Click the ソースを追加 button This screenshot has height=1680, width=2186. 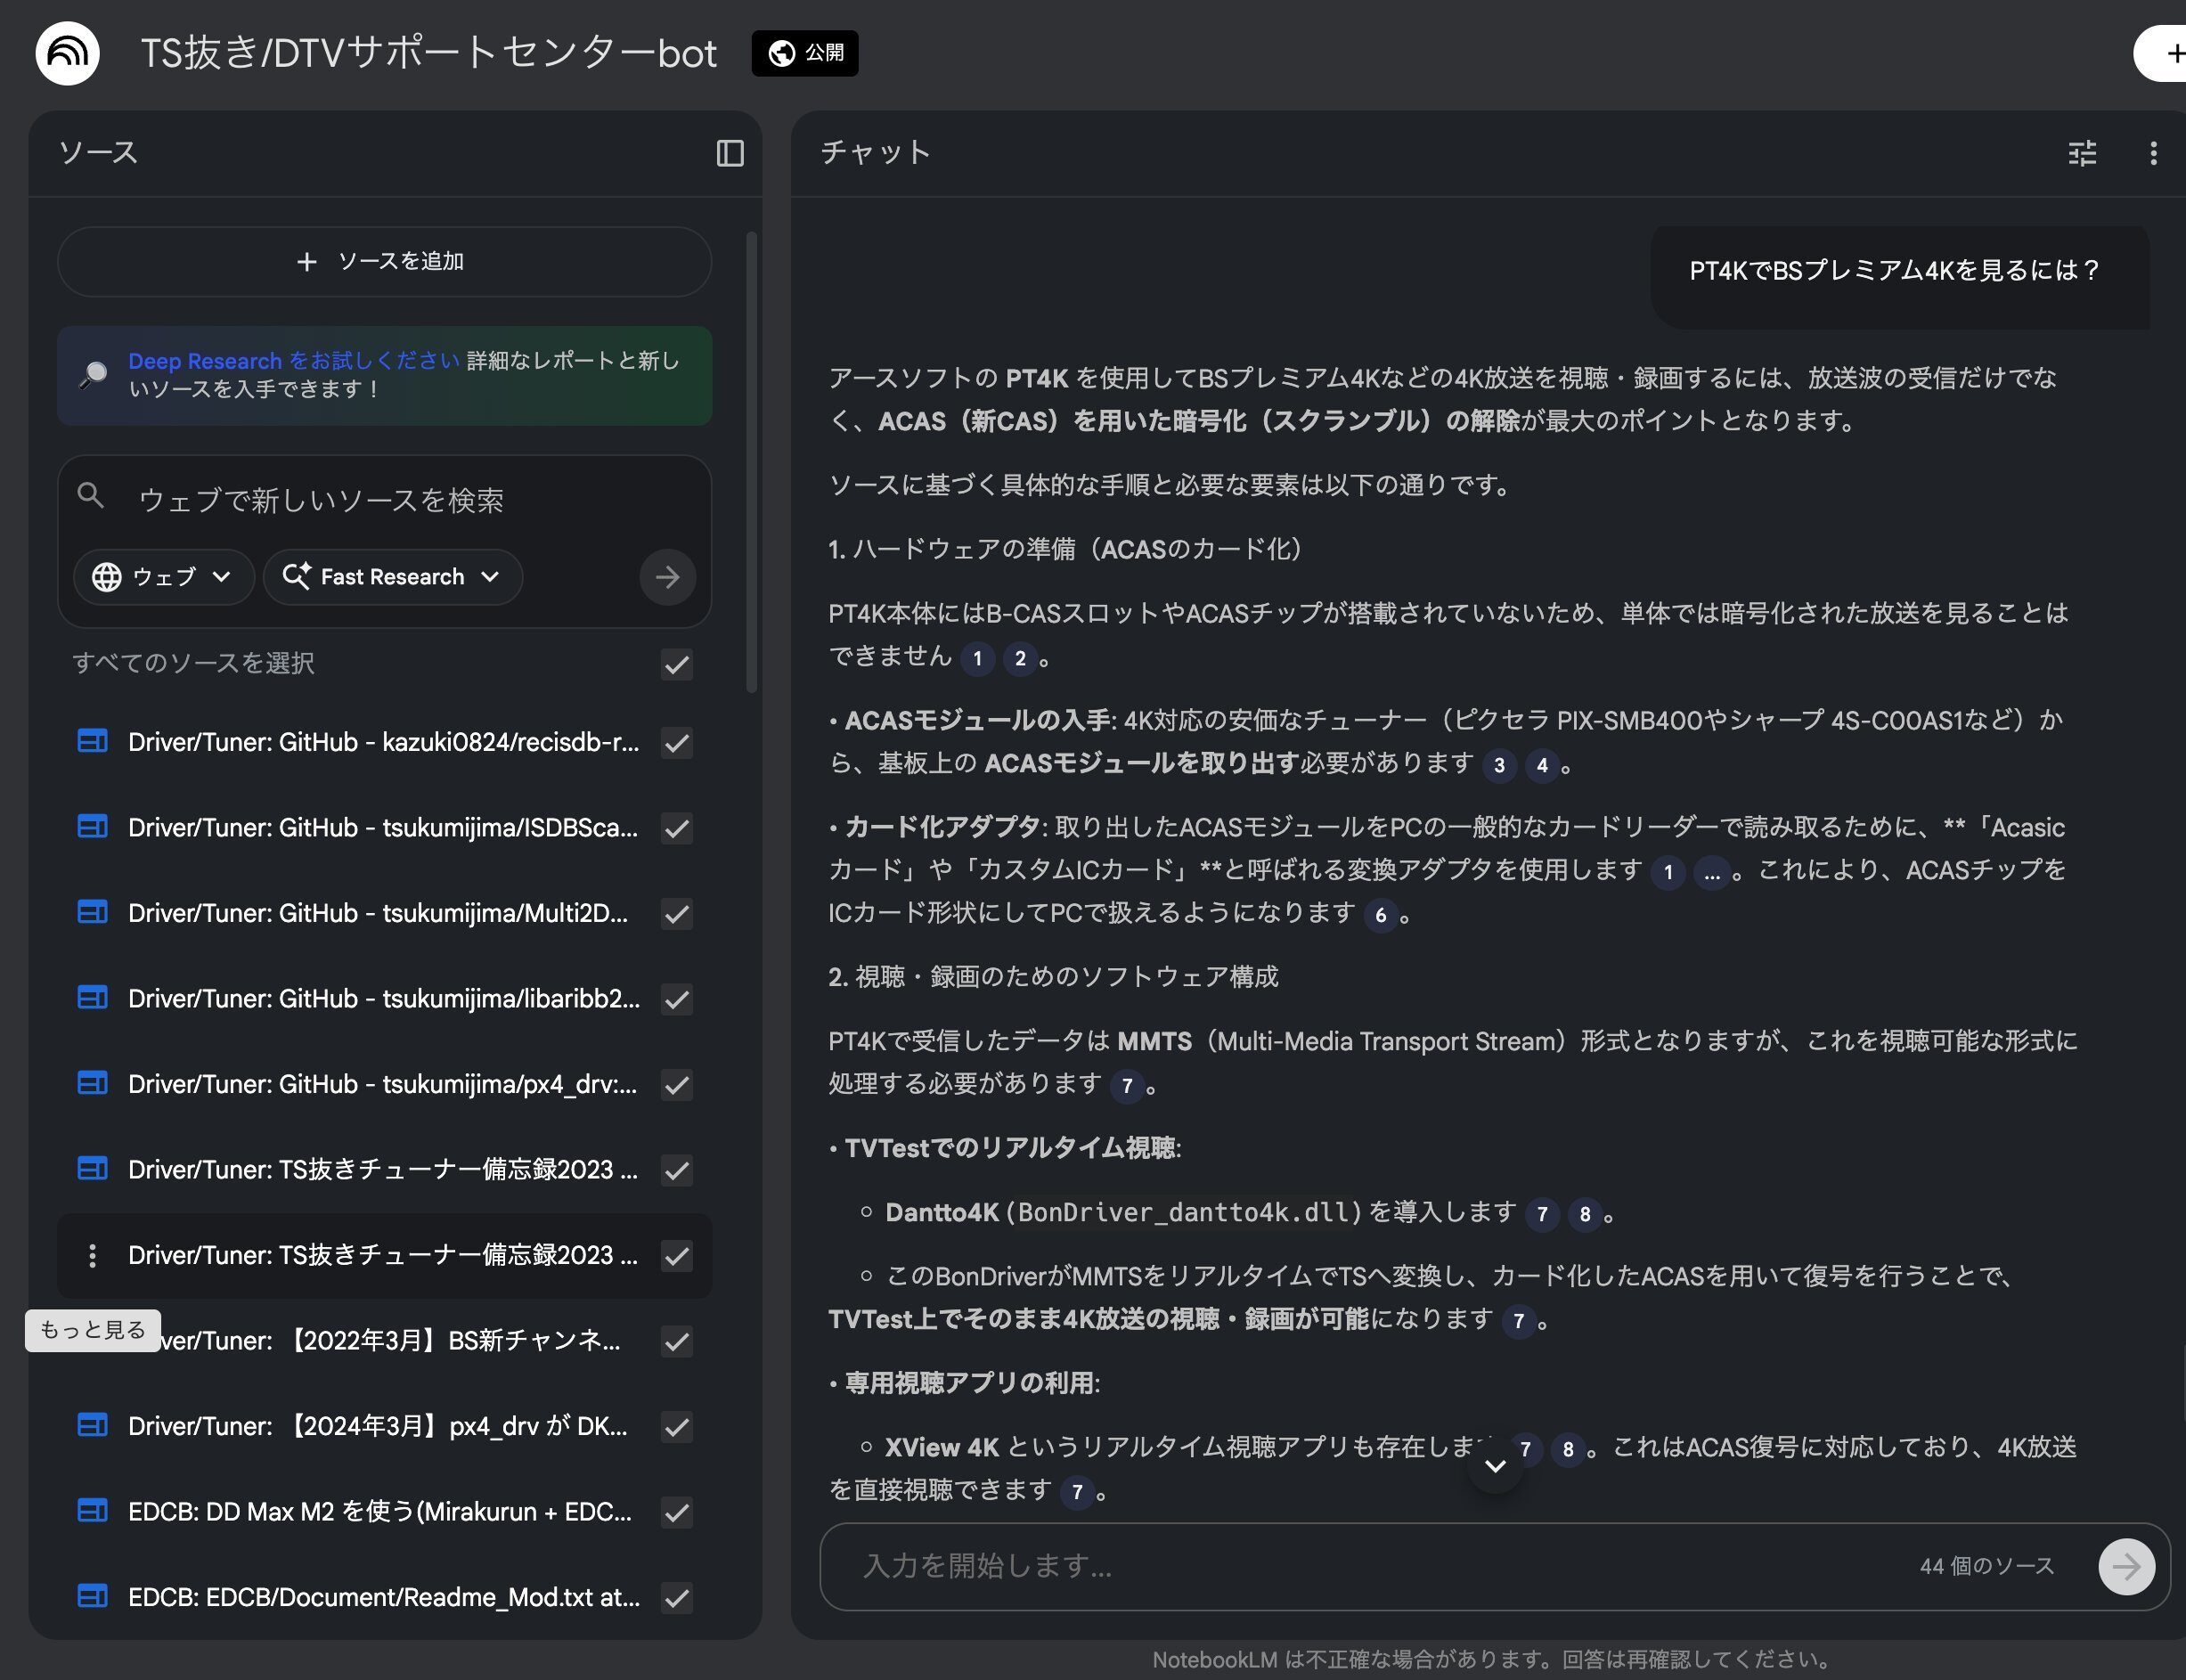point(384,262)
